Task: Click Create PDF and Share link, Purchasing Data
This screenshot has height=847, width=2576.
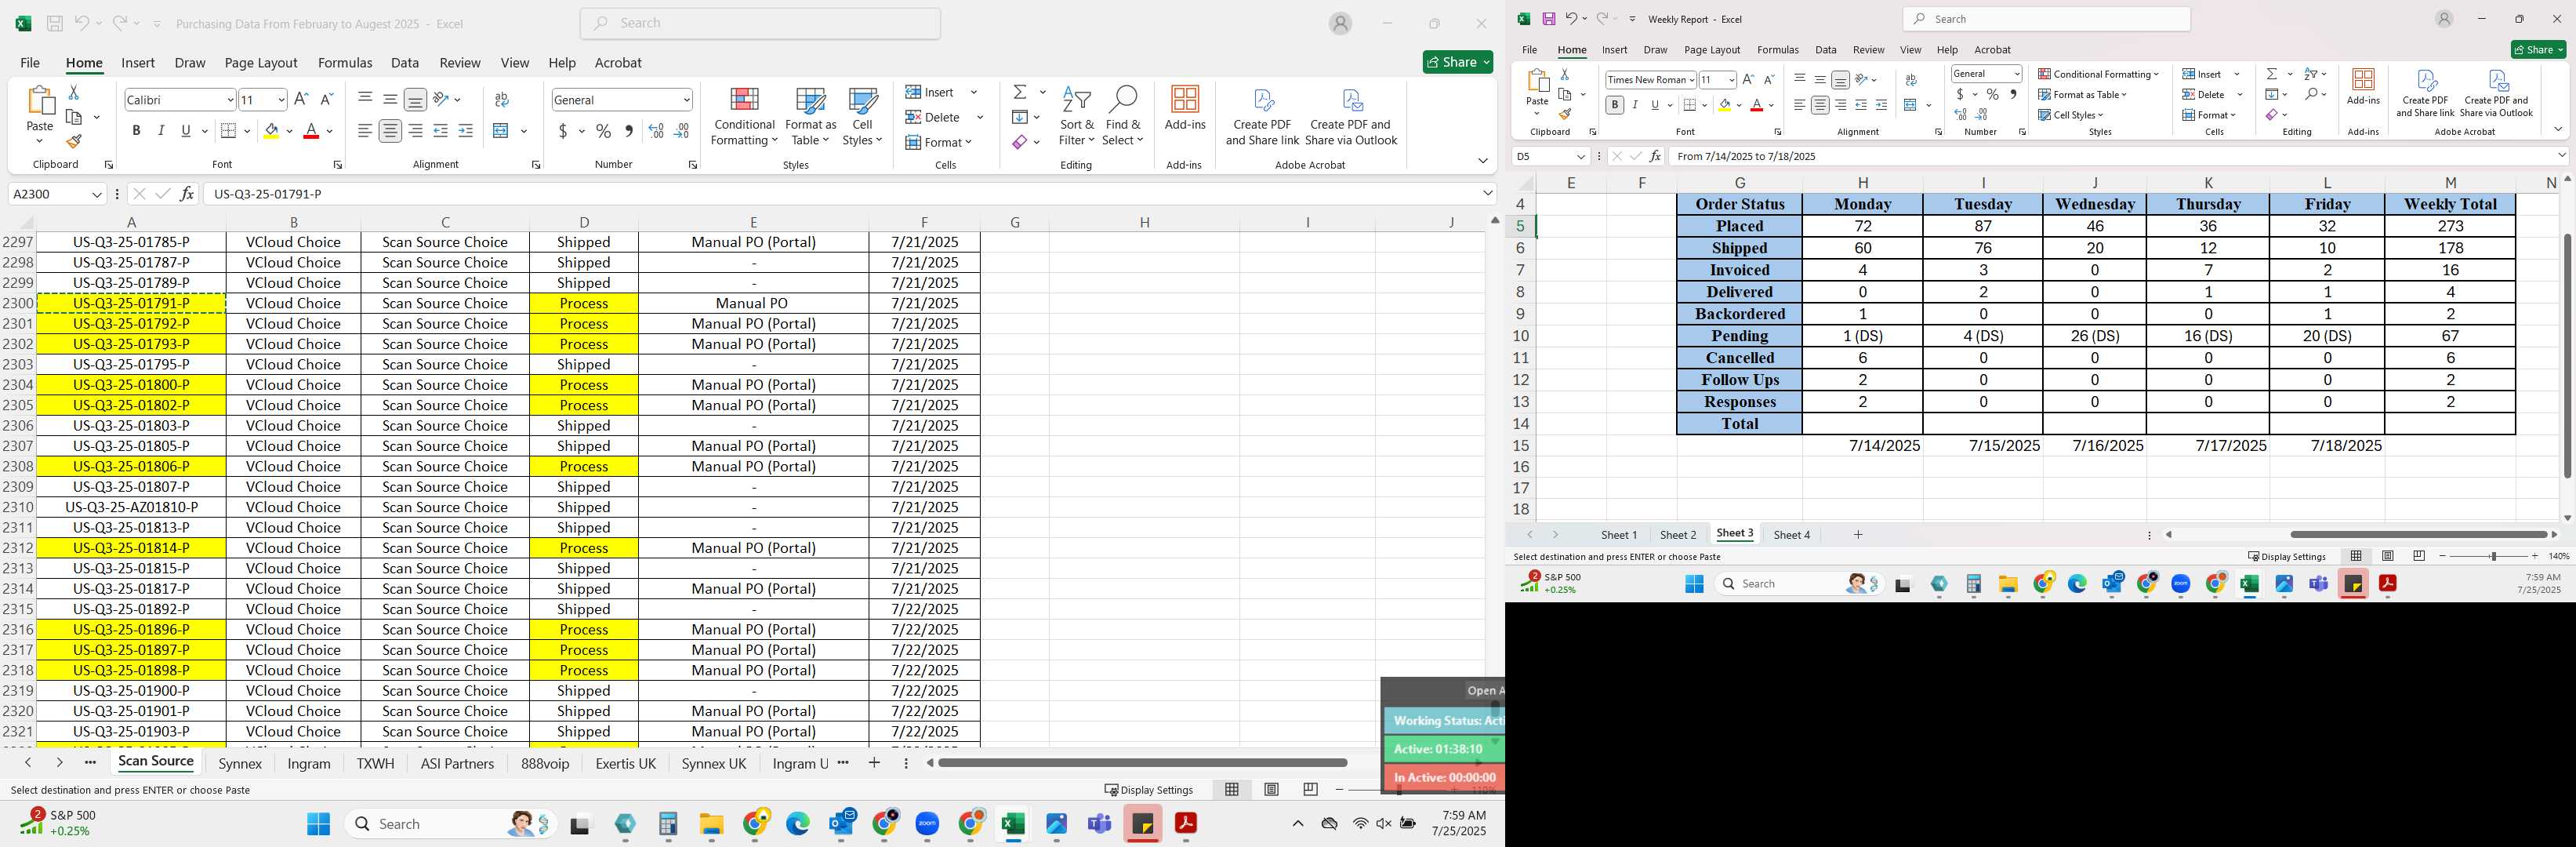Action: (1262, 117)
